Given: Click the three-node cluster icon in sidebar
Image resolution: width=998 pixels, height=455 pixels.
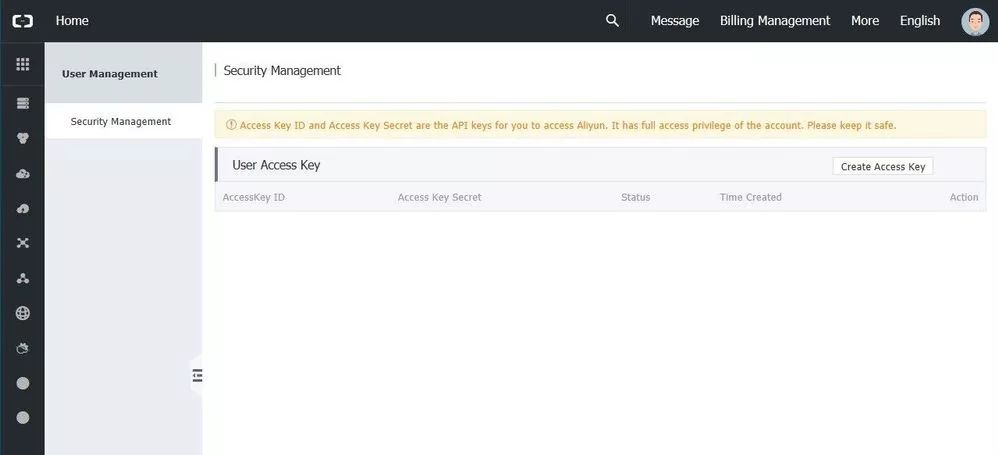Looking at the screenshot, I should click(x=22, y=278).
